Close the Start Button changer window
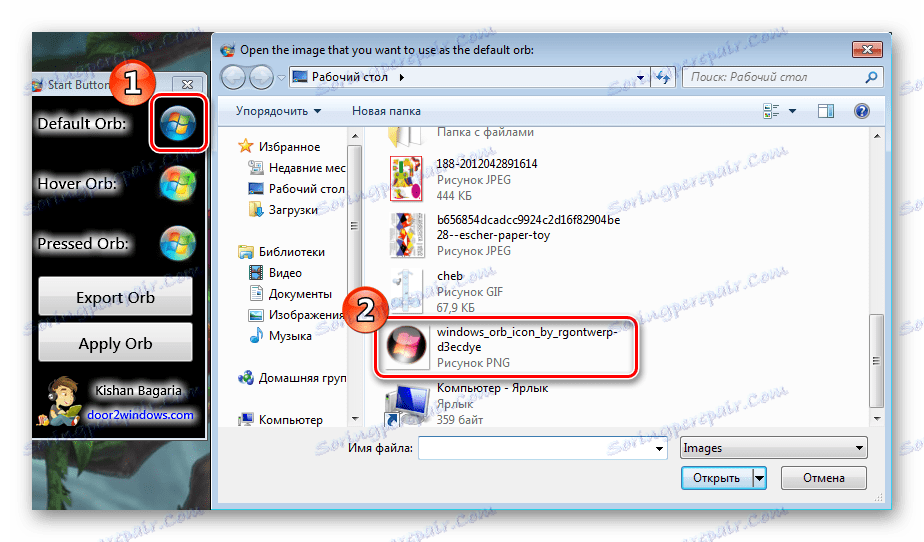 [187, 84]
